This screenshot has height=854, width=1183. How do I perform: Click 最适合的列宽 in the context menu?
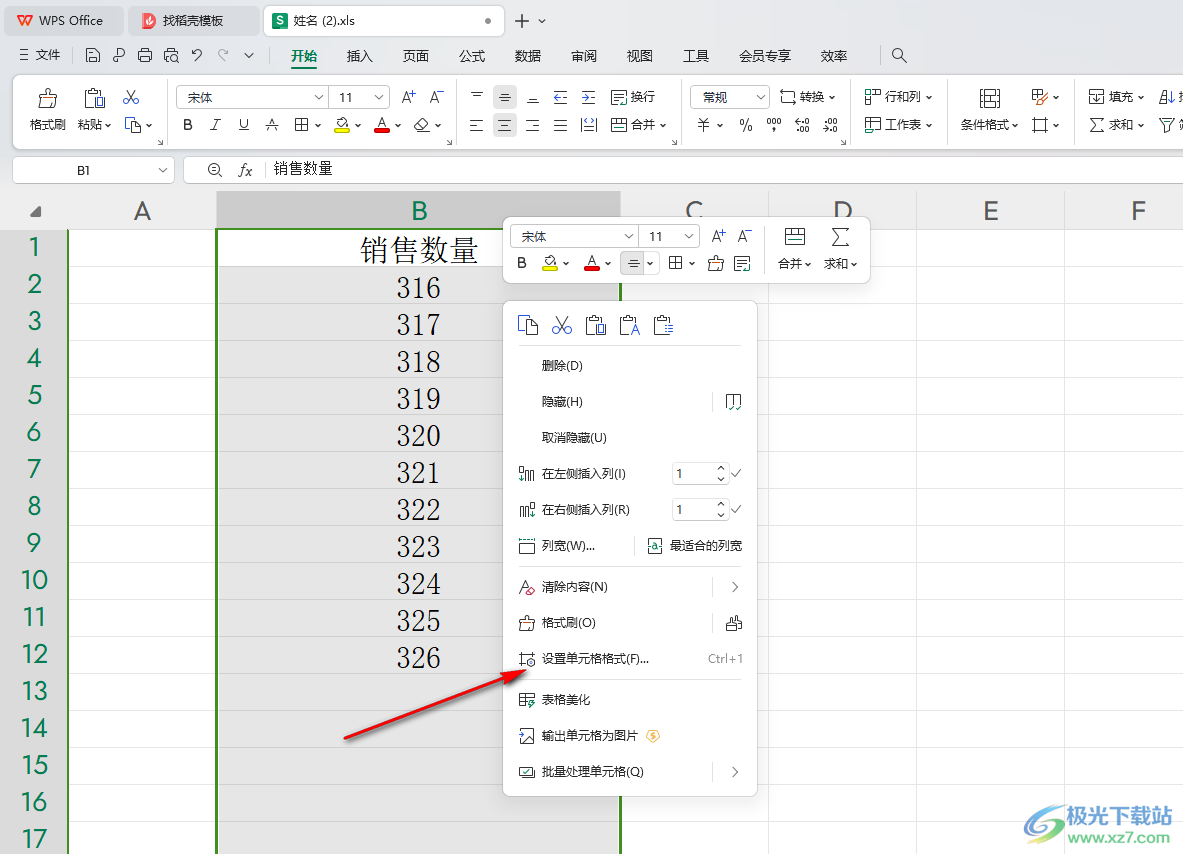point(705,546)
